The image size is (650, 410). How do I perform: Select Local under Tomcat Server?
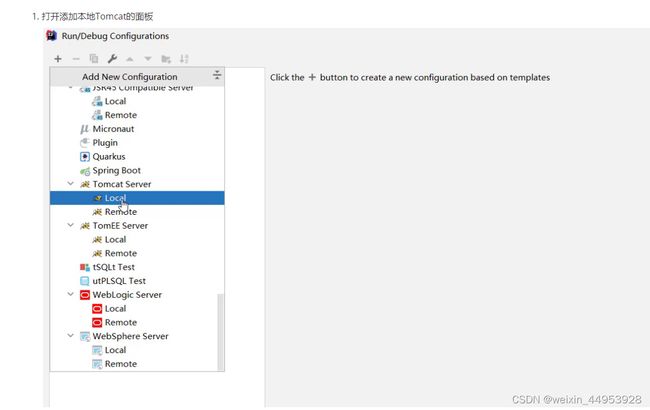pyautogui.click(x=137, y=198)
